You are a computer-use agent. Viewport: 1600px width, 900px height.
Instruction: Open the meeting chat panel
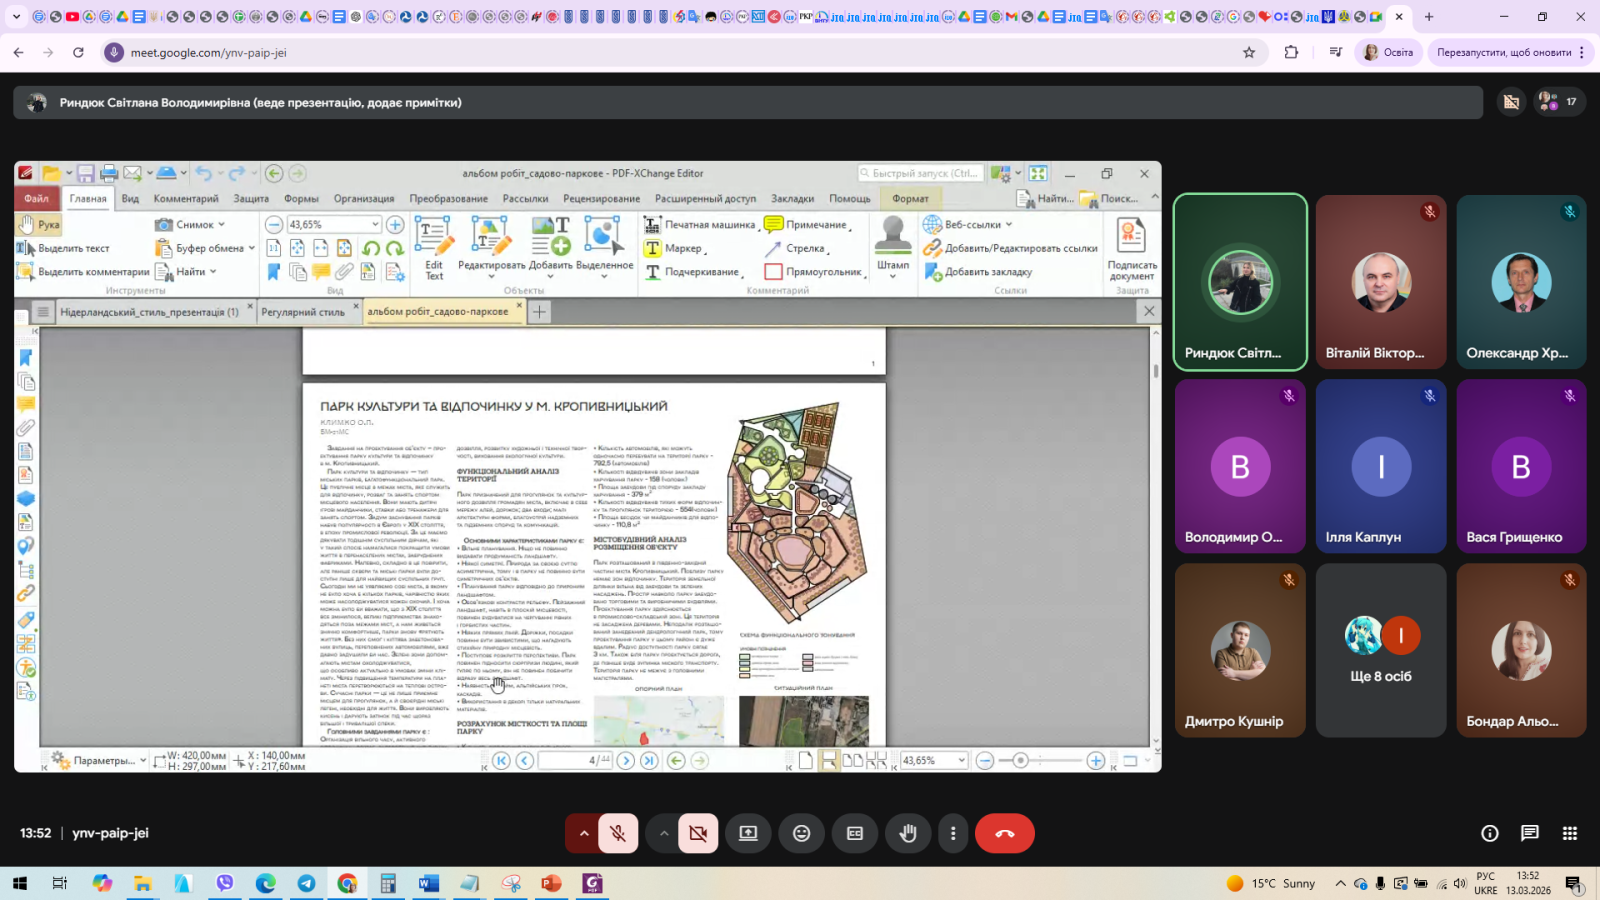(1529, 833)
